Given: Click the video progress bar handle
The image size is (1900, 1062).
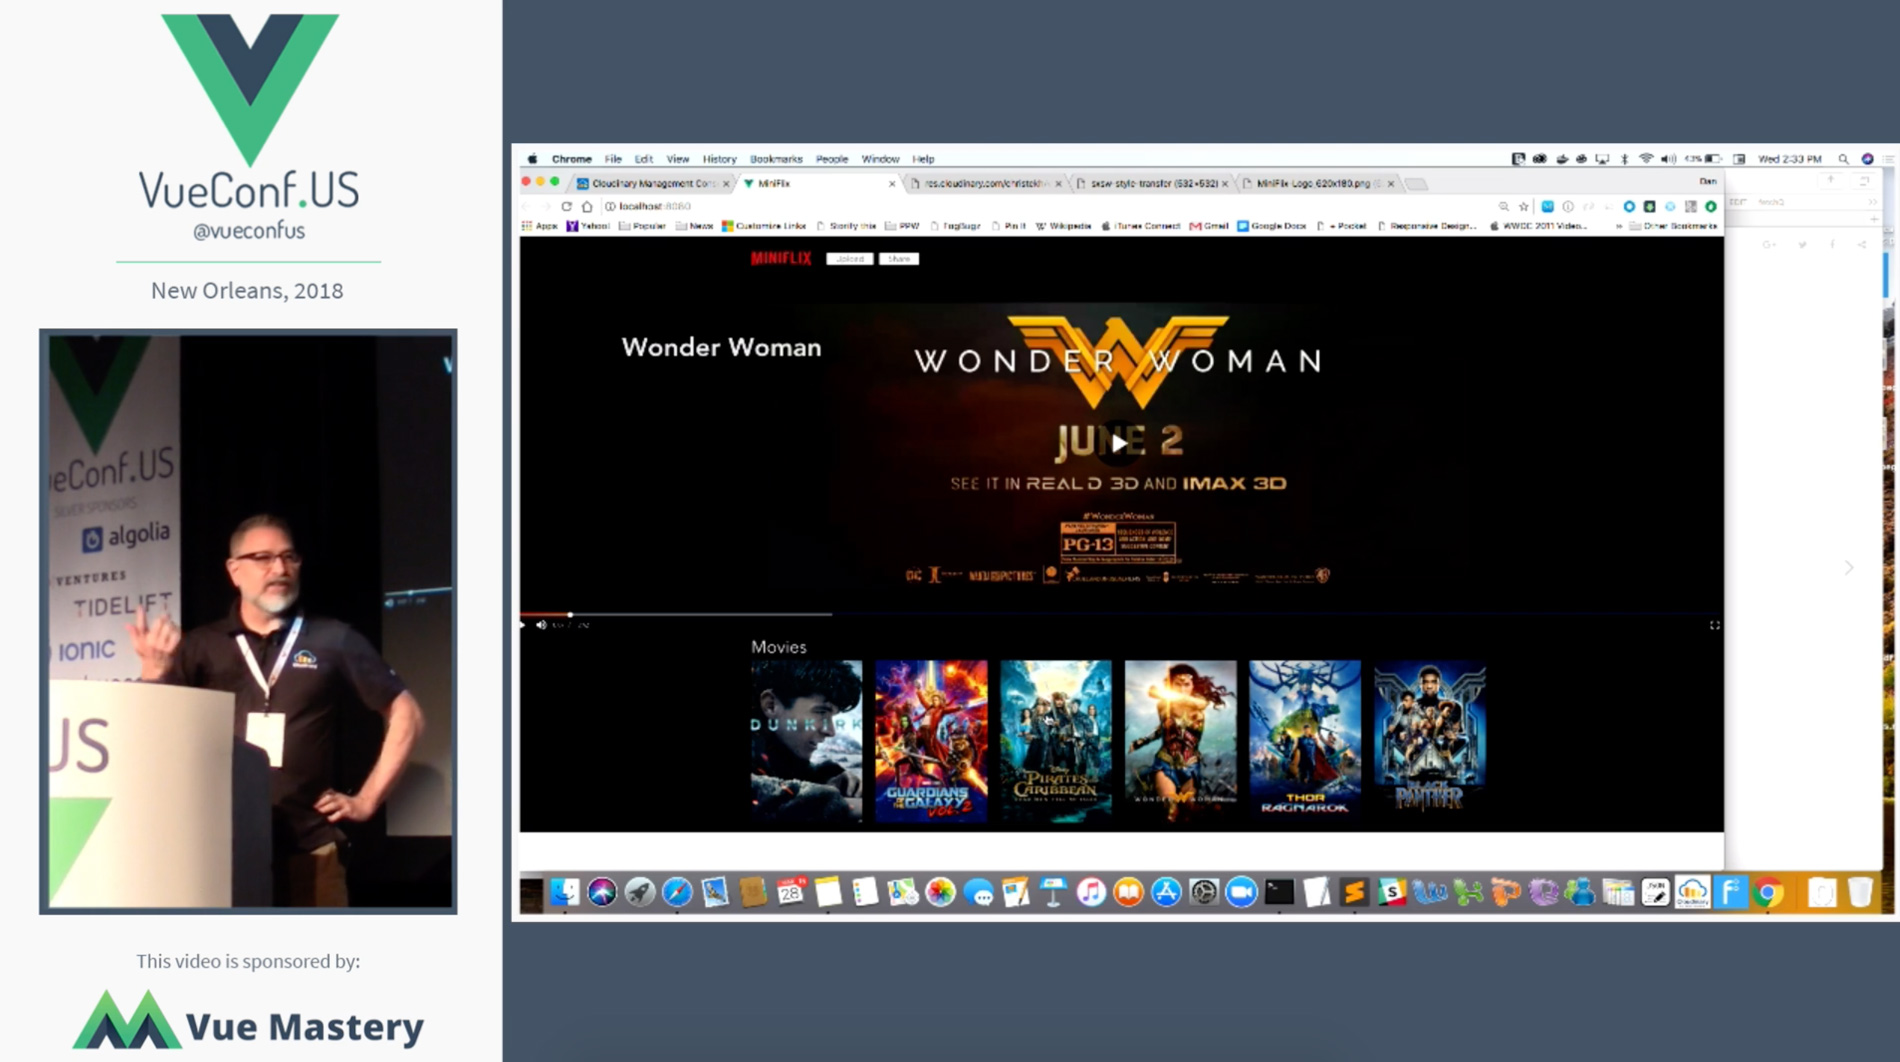Looking at the screenshot, I should 570,614.
